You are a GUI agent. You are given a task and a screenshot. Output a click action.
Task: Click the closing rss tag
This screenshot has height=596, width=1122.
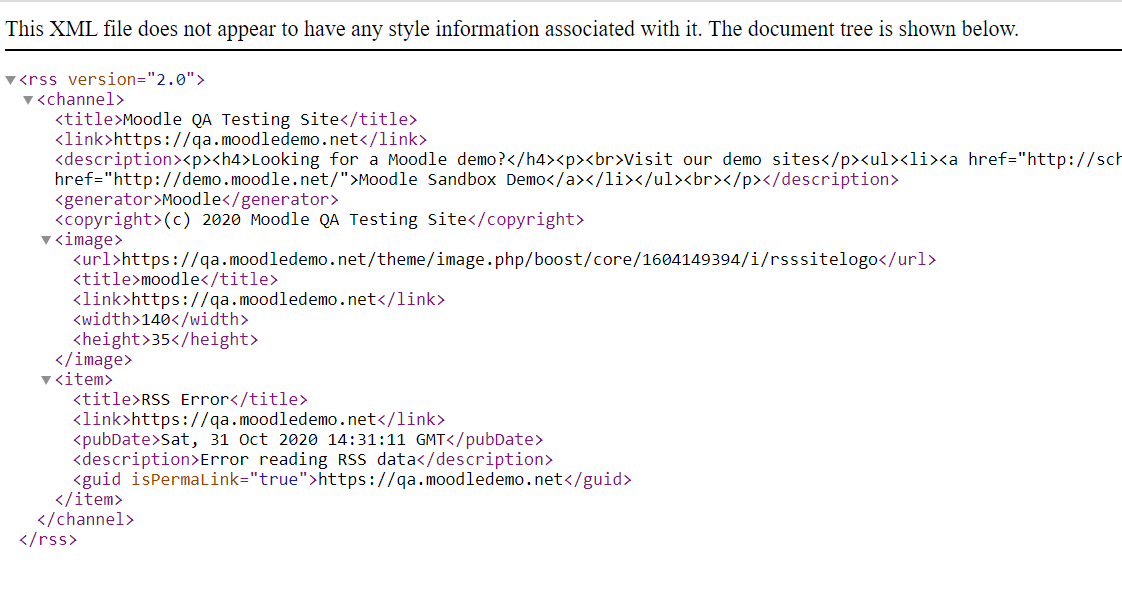(48, 540)
